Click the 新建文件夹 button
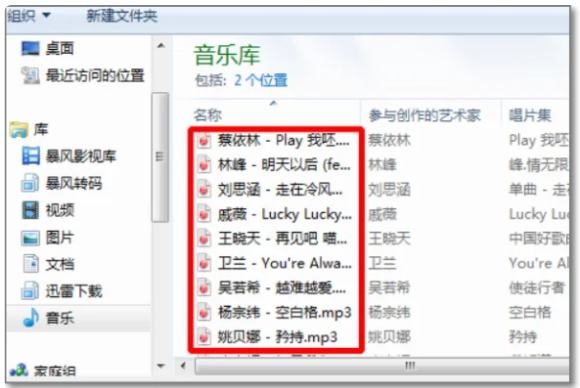 (122, 16)
